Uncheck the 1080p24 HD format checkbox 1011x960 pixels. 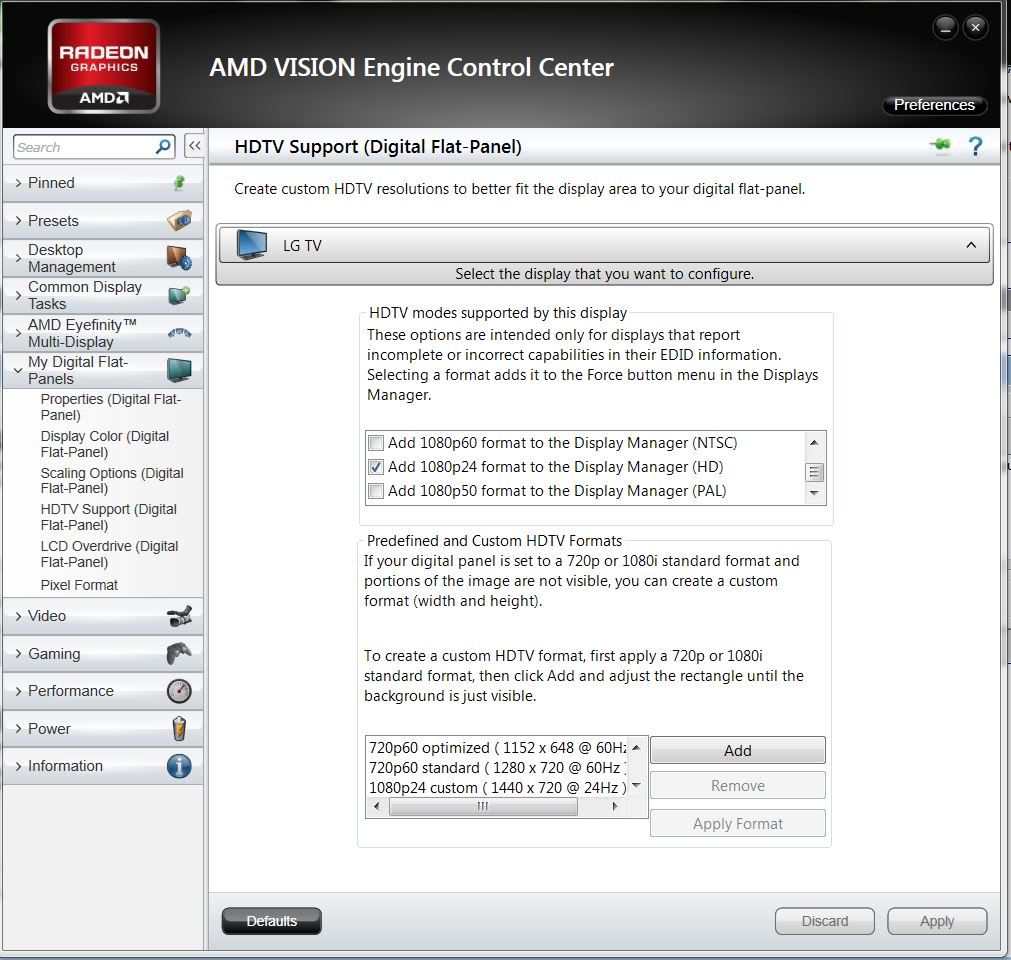tap(375, 467)
